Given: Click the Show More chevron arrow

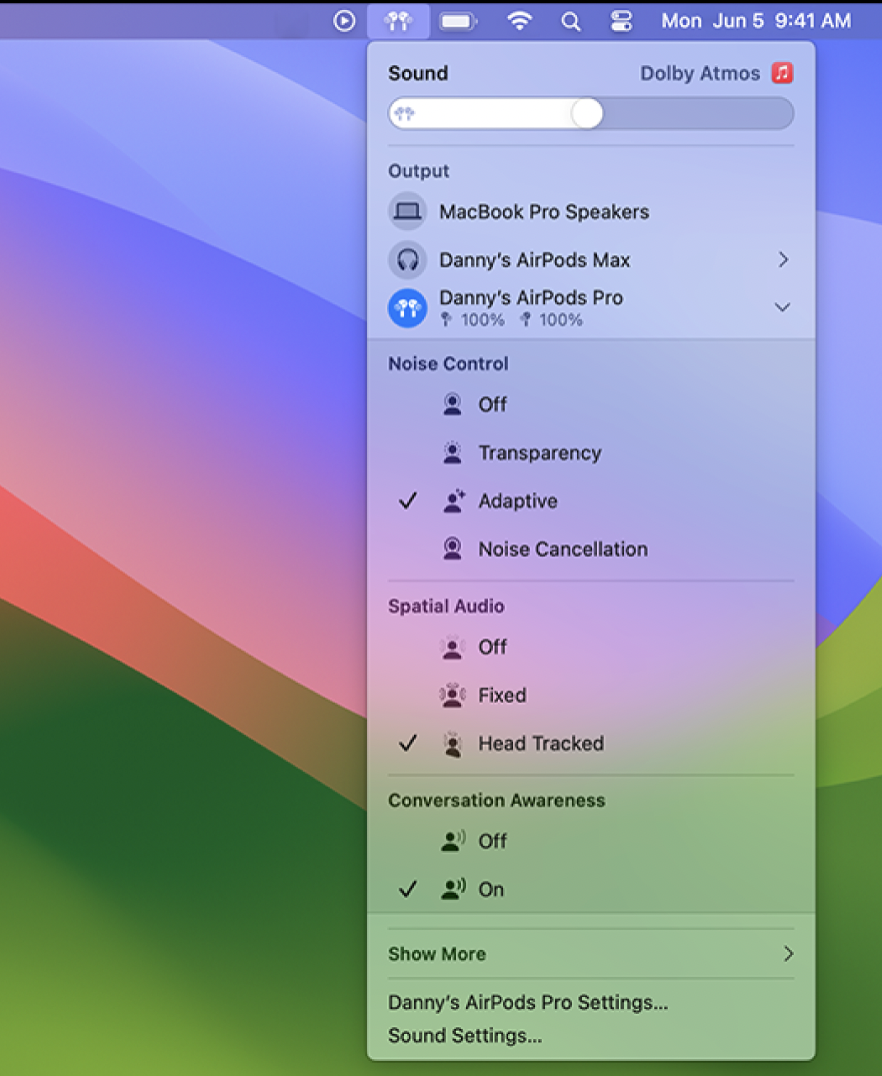Looking at the screenshot, I should coord(789,954).
